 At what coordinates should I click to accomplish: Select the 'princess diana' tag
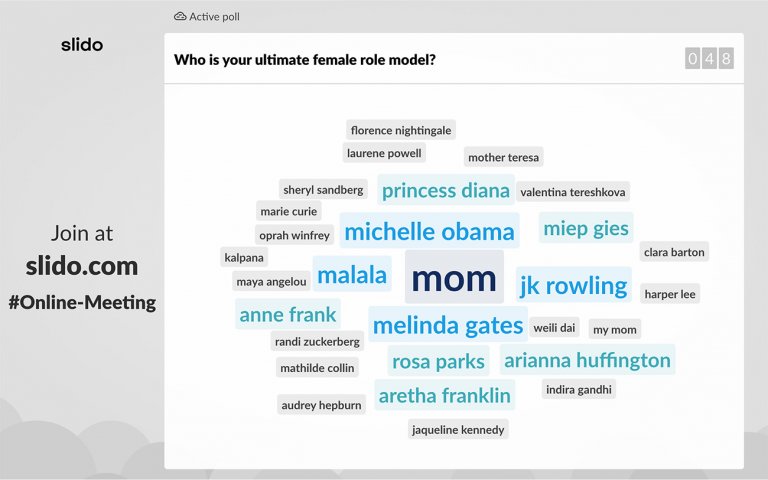(x=446, y=190)
